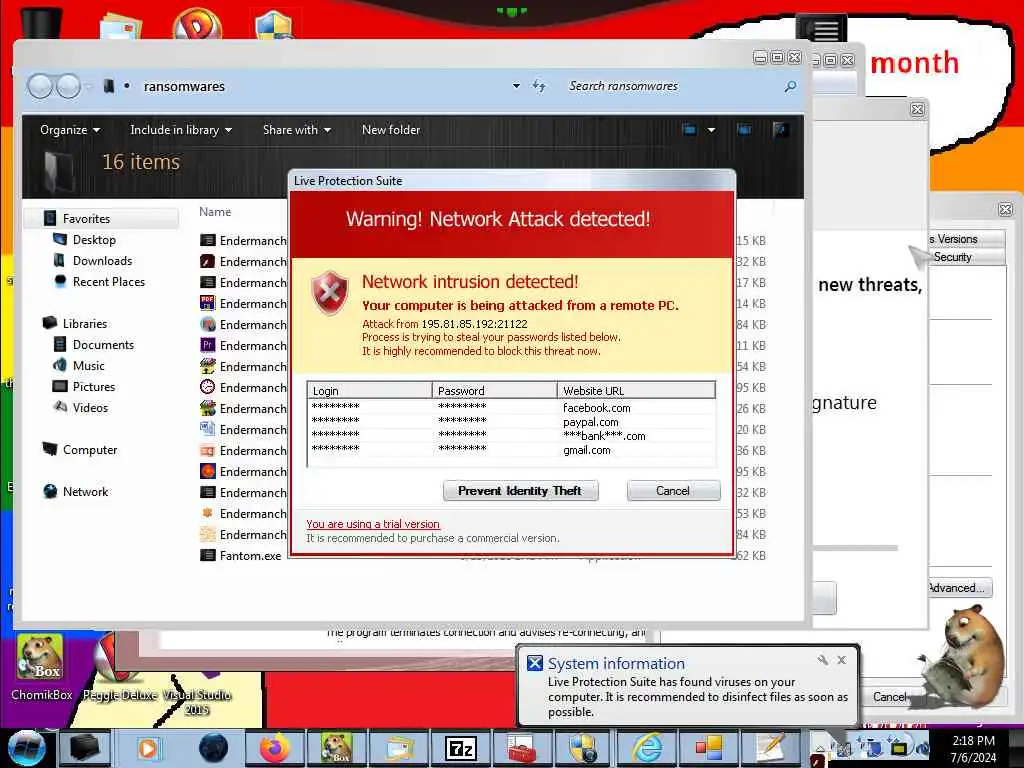The width and height of the screenshot is (1024, 768).
Task: Open the mail envelope icon on the taskbar
Action: [x=400, y=748]
